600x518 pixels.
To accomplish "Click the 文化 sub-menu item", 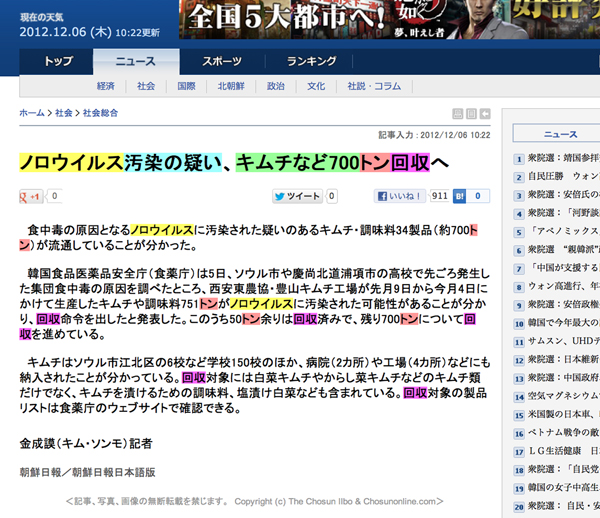I will (316, 86).
